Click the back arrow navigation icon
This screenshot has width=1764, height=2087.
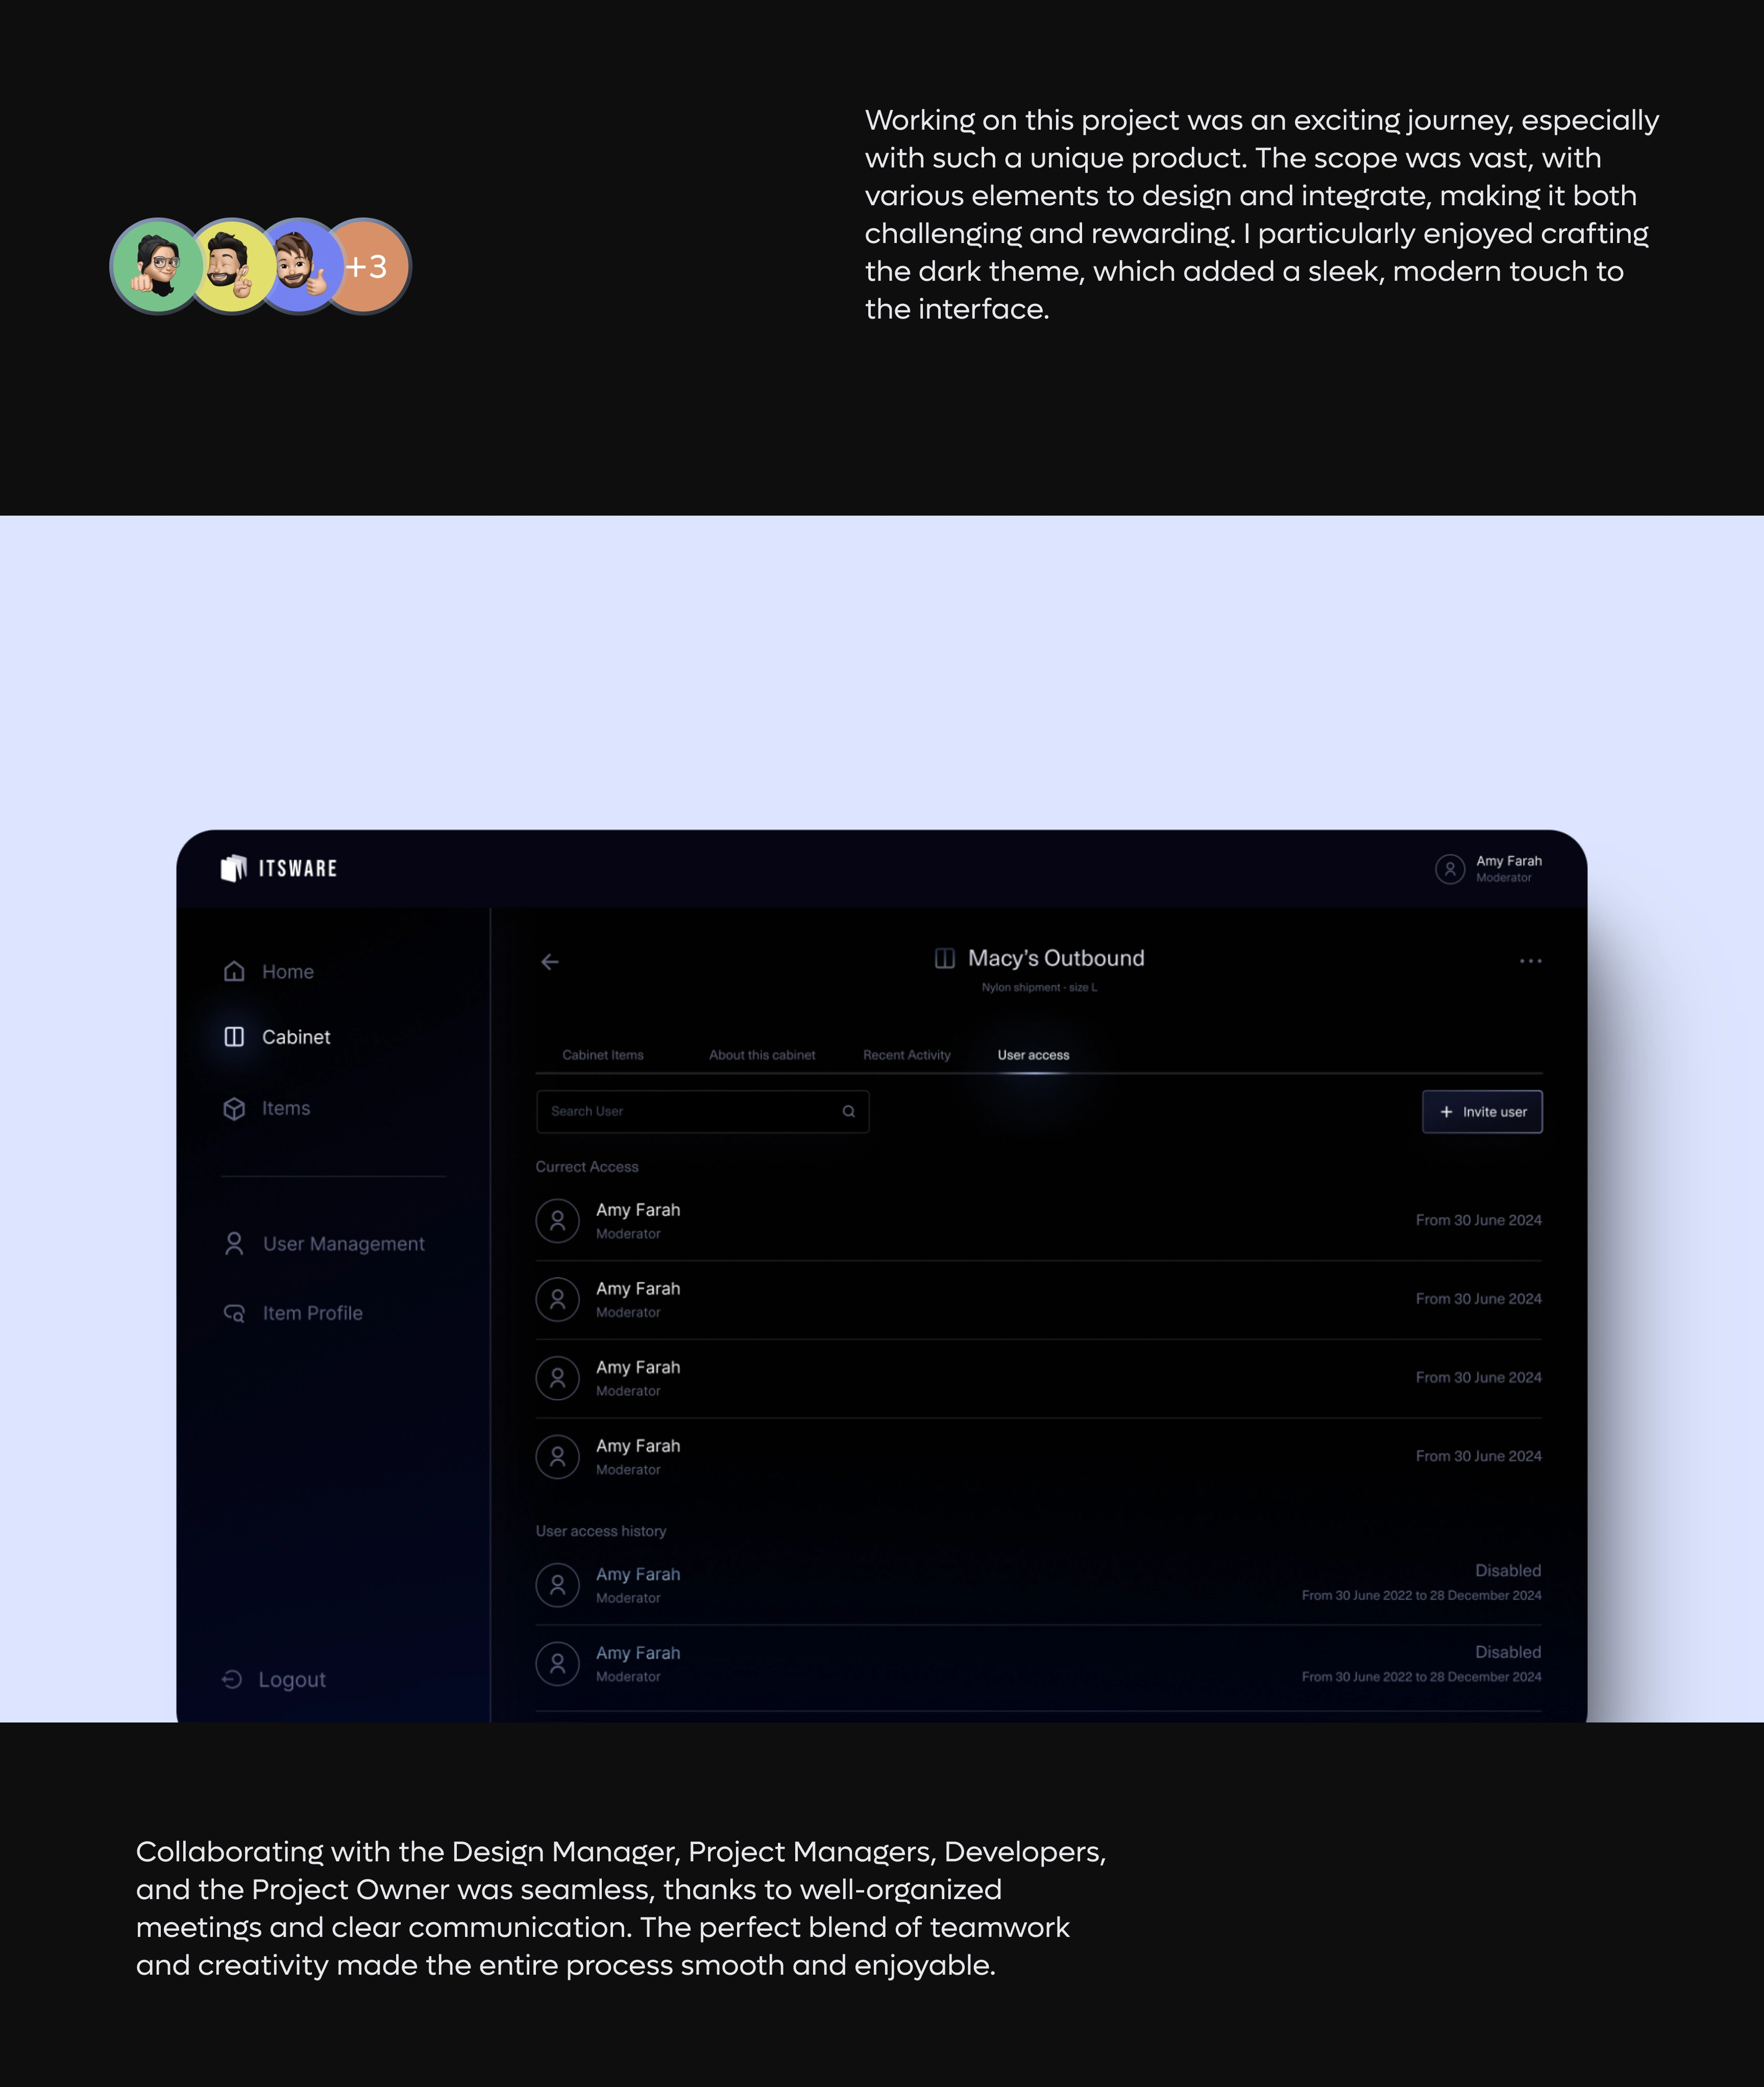550,961
